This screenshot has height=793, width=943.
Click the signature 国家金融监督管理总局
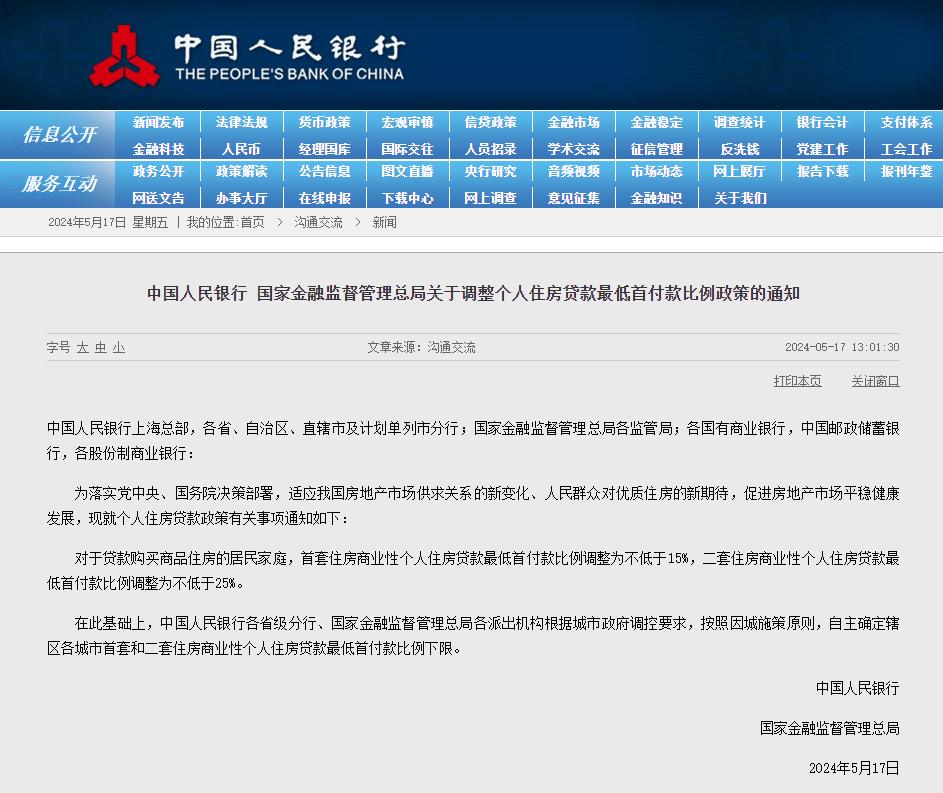pyautogui.click(x=830, y=729)
